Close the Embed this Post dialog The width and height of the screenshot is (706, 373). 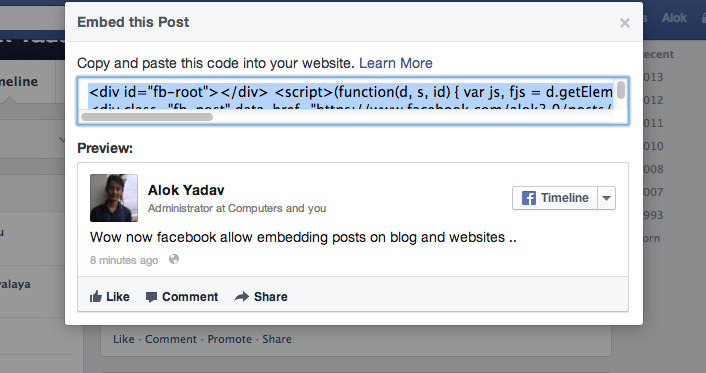625,23
